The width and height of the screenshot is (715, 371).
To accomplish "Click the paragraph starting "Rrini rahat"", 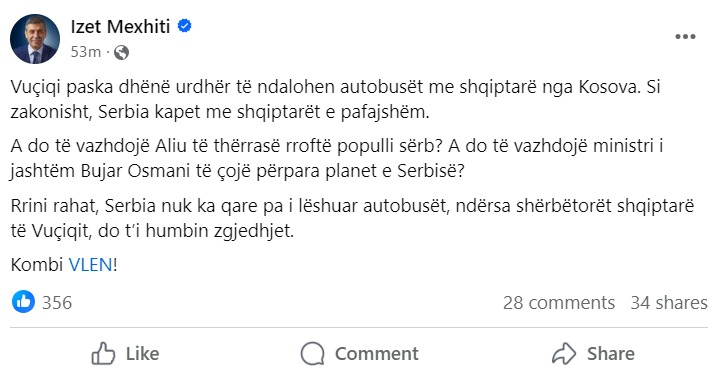I will tap(352, 218).
